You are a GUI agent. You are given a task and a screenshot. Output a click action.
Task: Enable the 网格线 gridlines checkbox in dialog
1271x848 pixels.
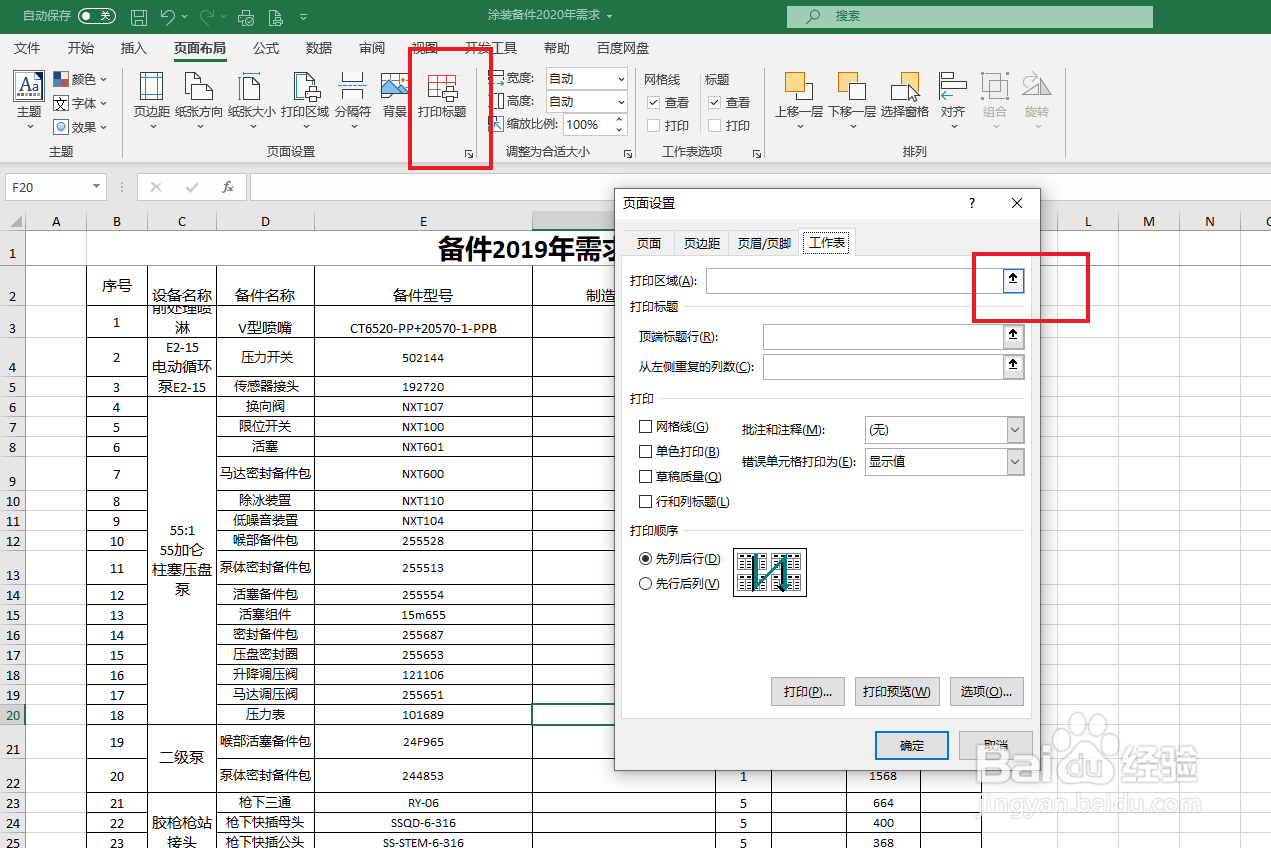pyautogui.click(x=645, y=427)
